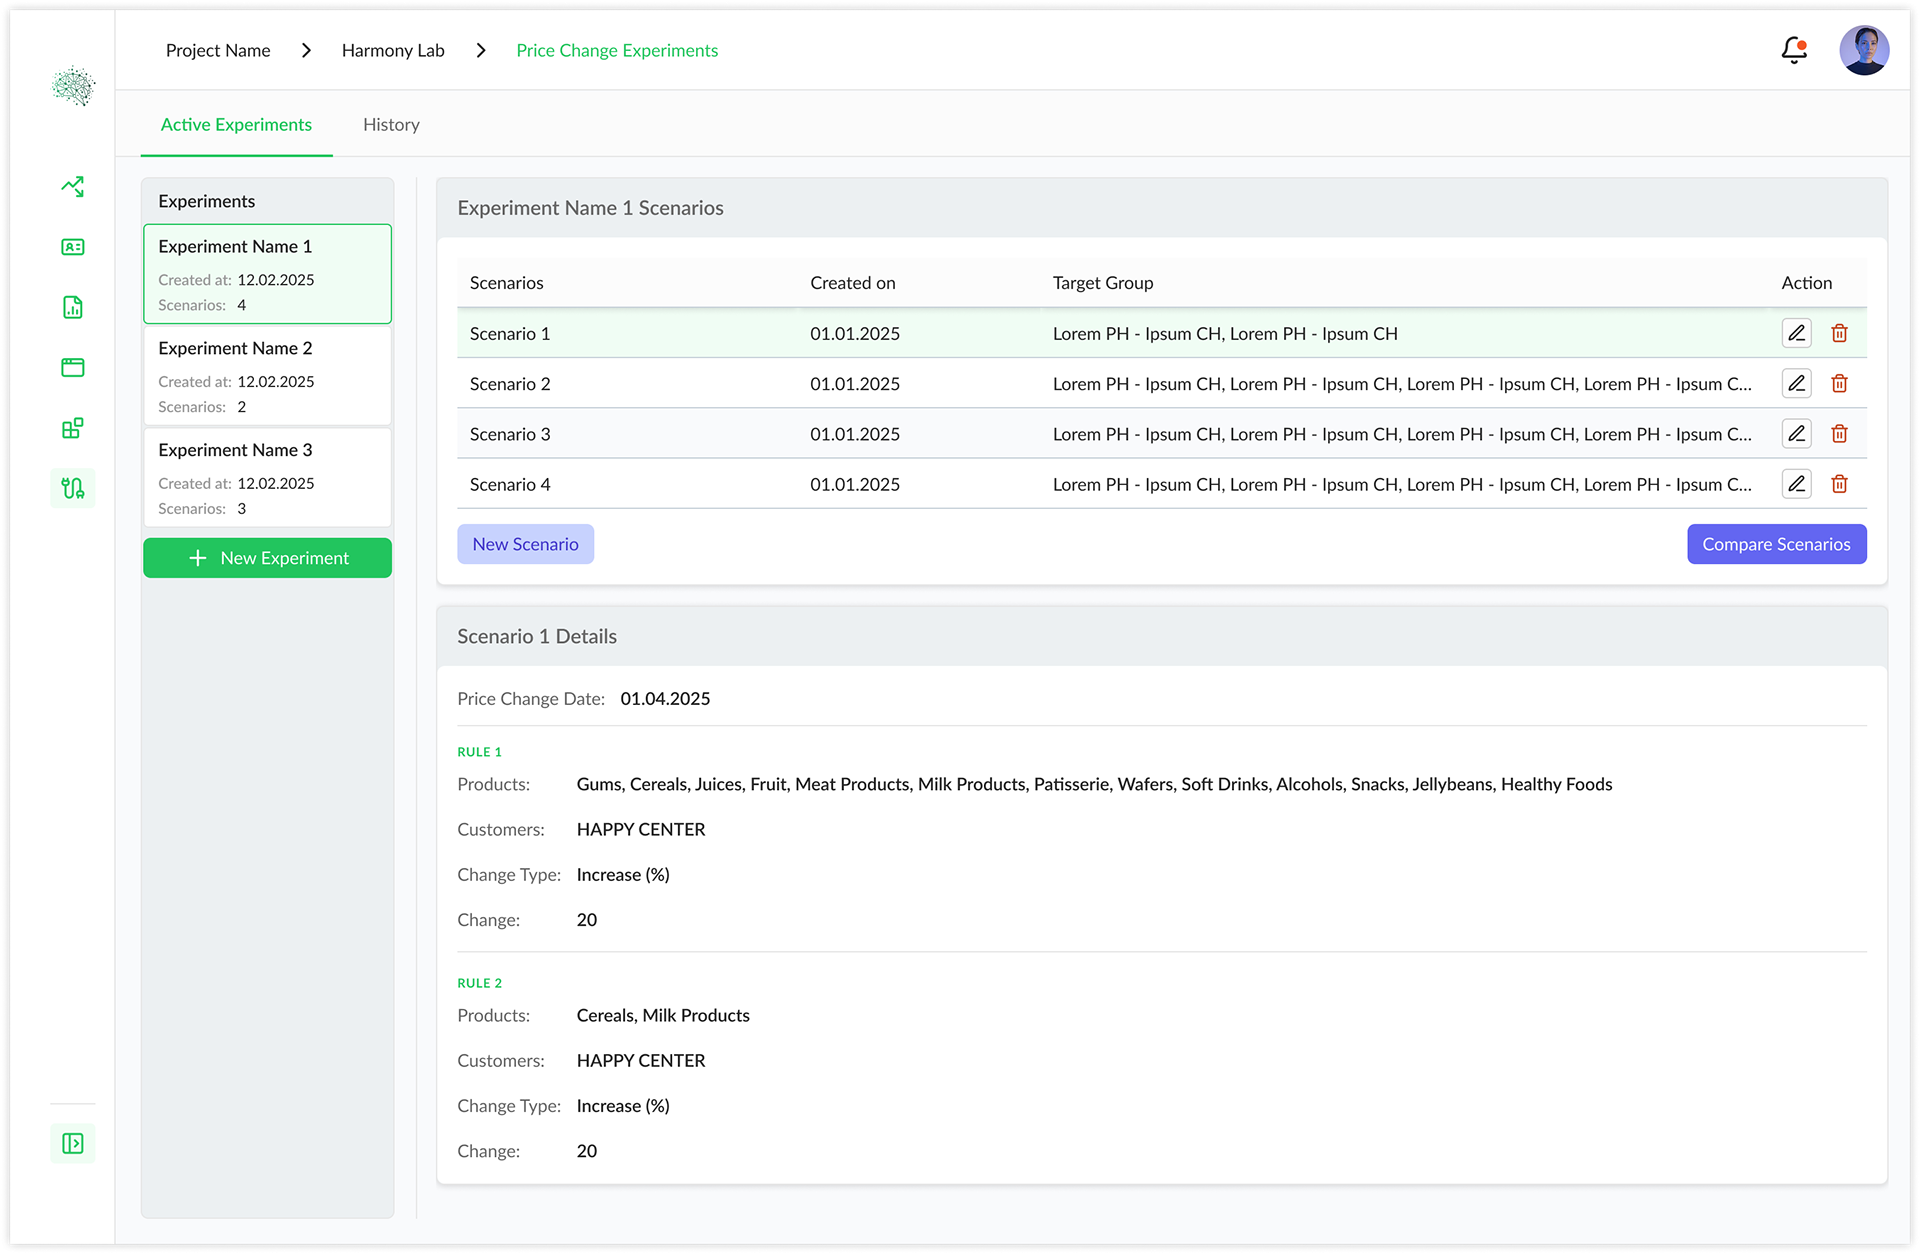Open notifications bell
Viewport: 1920px width, 1254px height.
click(x=1794, y=50)
